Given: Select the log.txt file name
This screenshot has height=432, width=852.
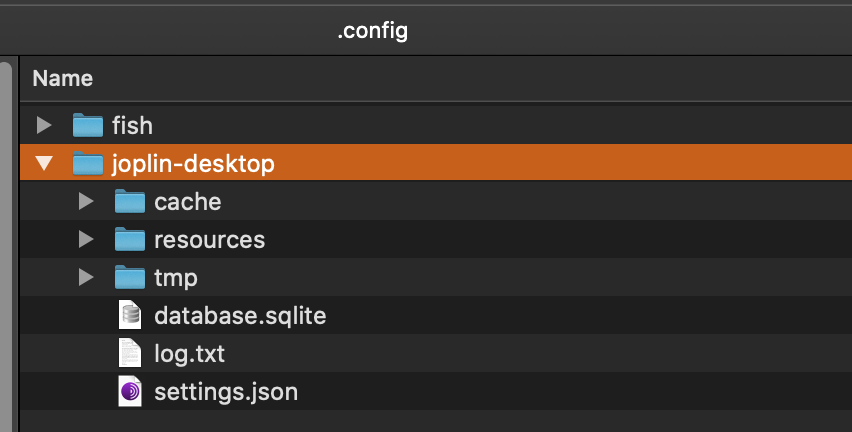Looking at the screenshot, I should coord(189,354).
